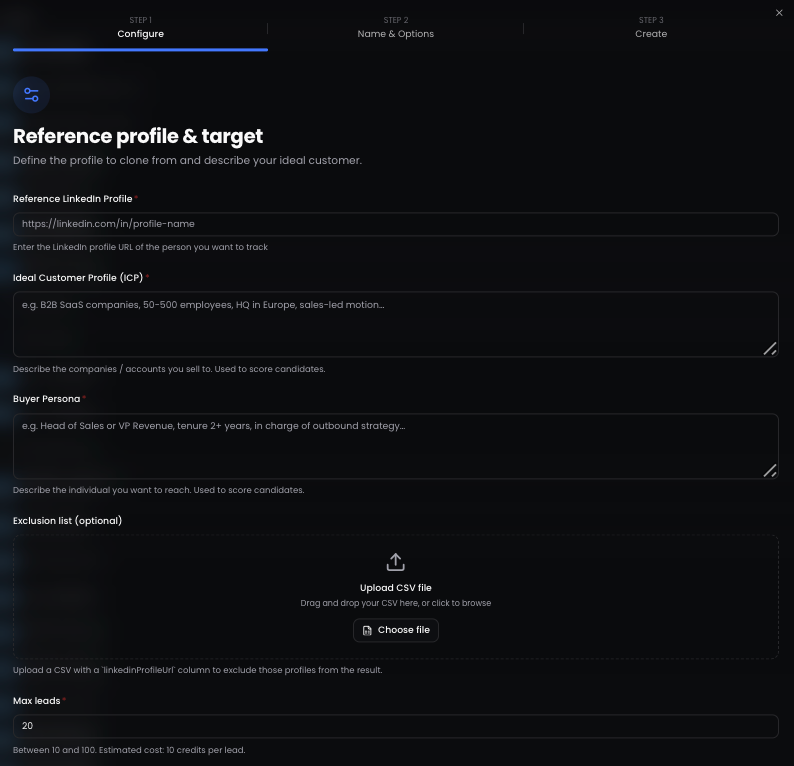Viewport: 794px width, 766px height.
Task: Click the sliders configure icon
Action: [x=31, y=95]
